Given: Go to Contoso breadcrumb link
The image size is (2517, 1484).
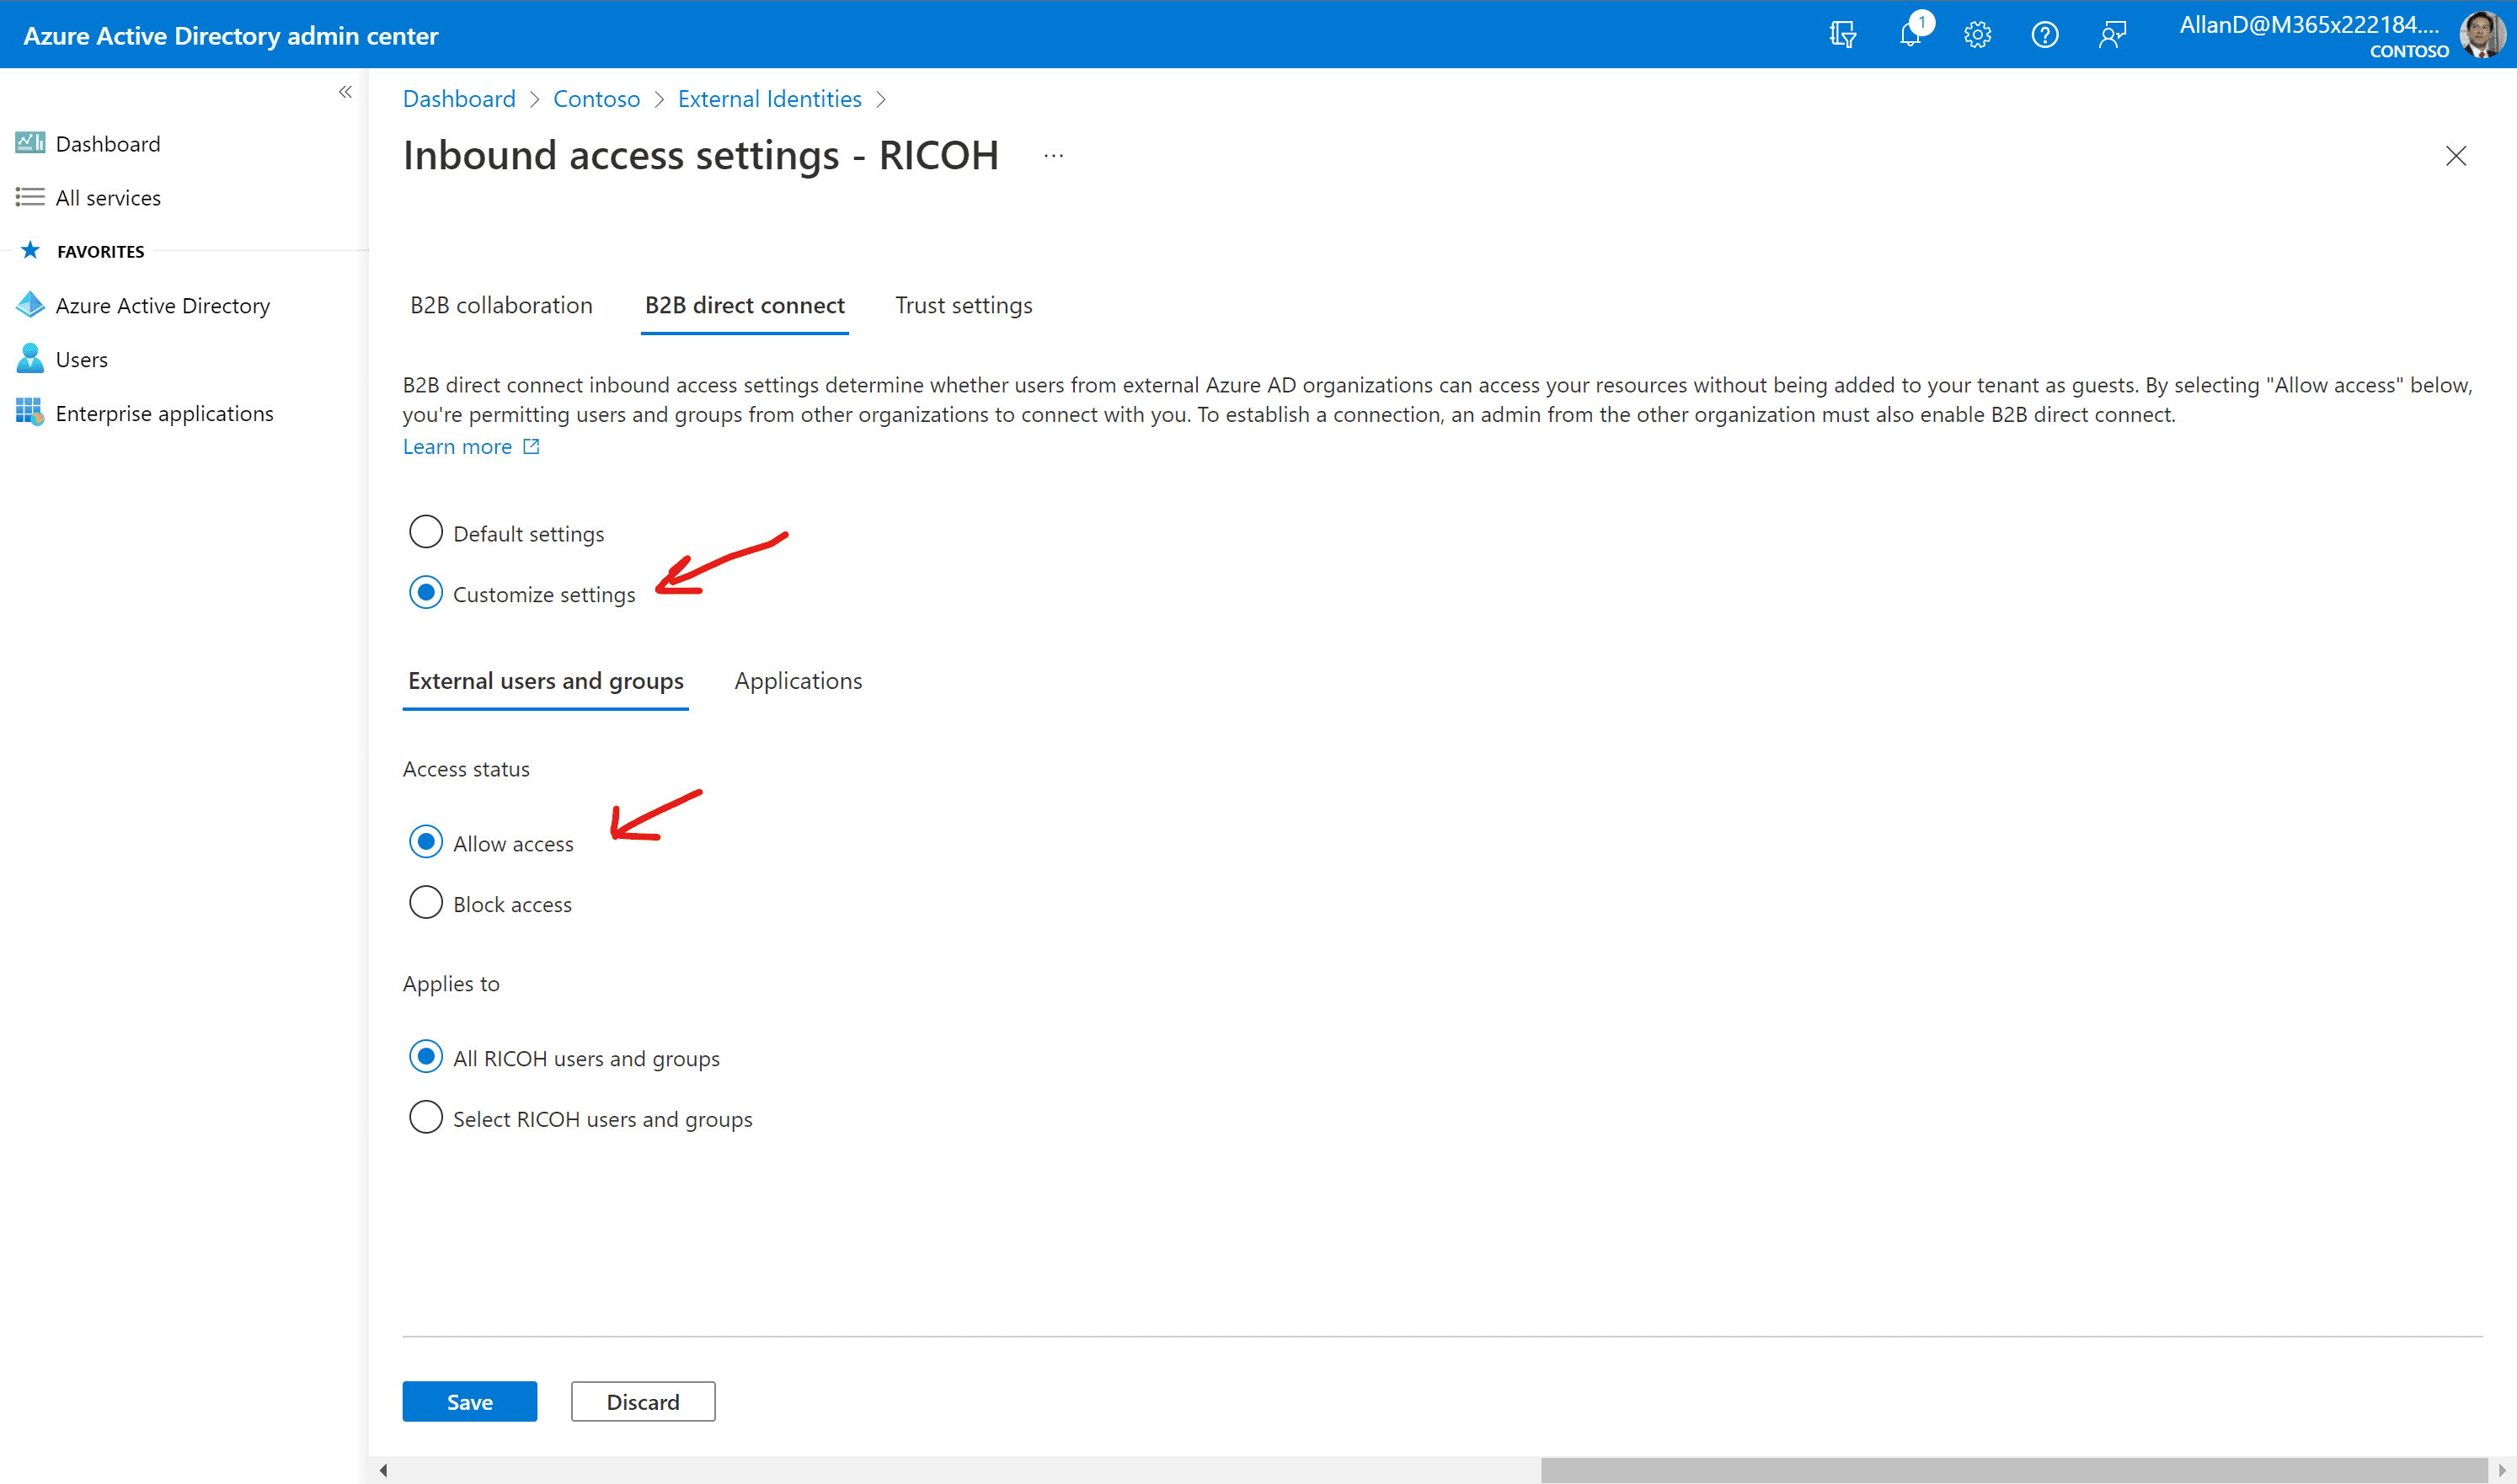Looking at the screenshot, I should [596, 99].
